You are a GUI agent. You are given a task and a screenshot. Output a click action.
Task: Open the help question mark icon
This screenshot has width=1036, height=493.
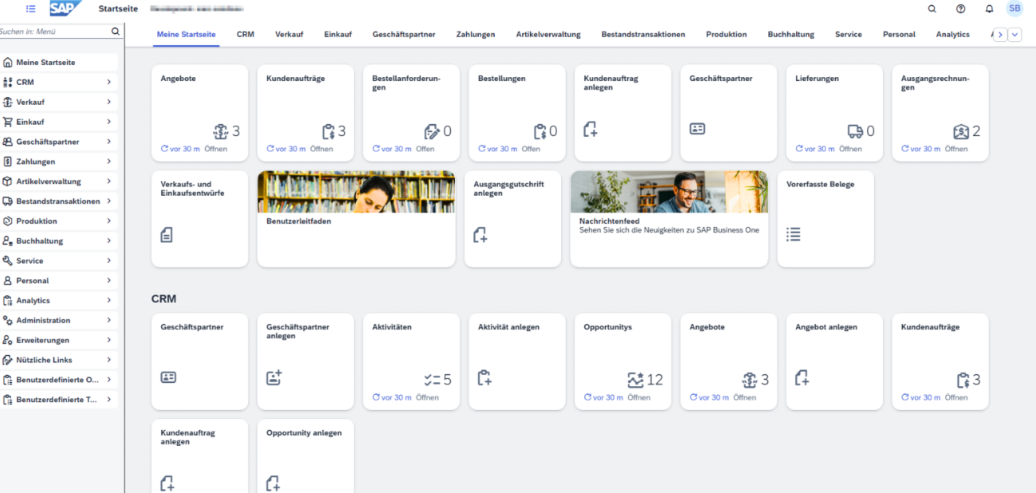[x=961, y=9]
